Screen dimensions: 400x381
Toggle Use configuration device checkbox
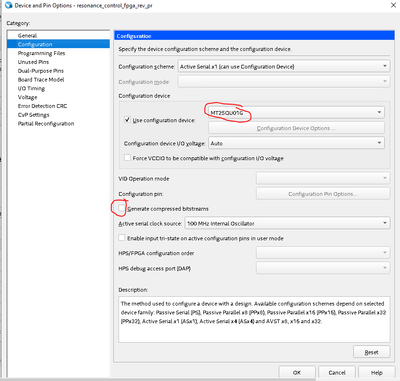127,120
